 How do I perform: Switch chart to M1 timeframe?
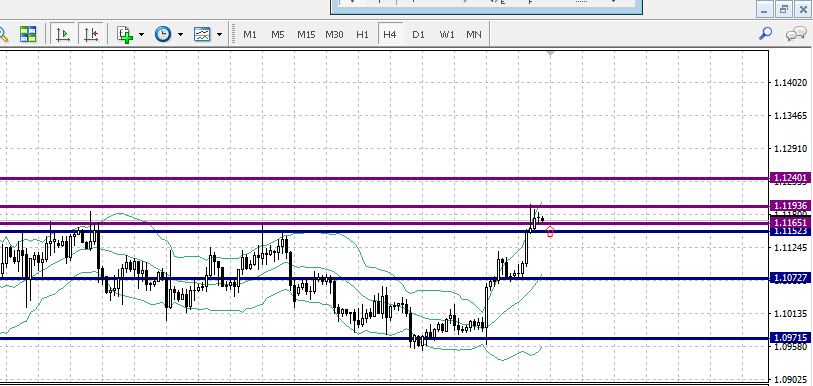click(x=250, y=35)
